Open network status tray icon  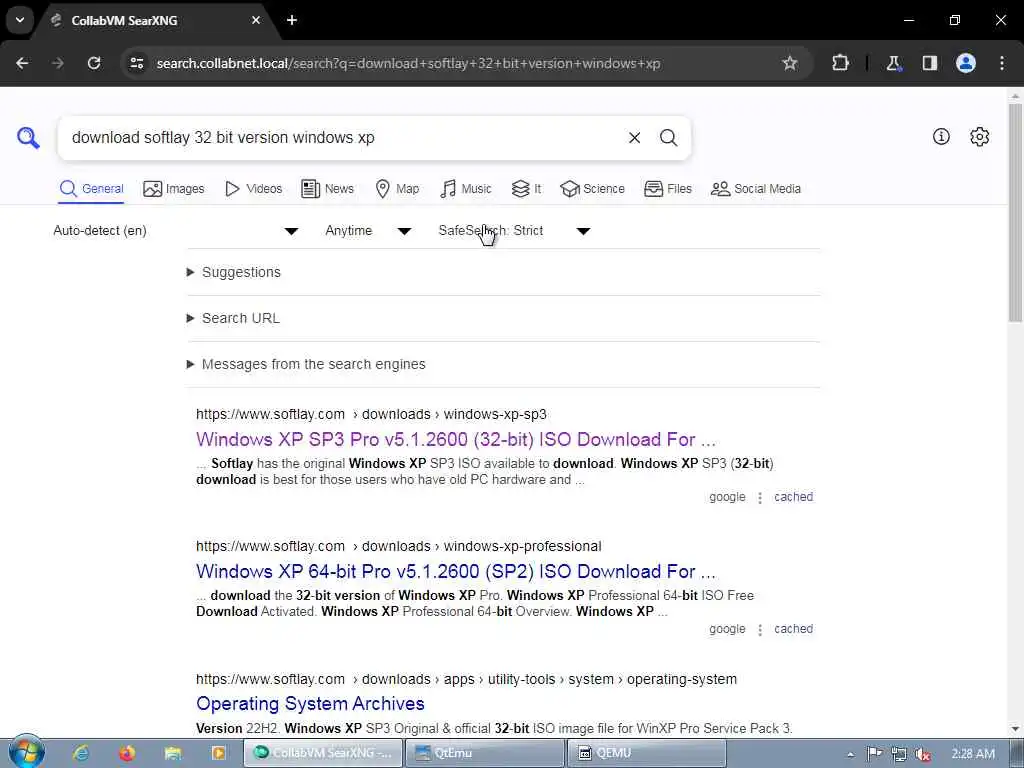click(x=899, y=754)
